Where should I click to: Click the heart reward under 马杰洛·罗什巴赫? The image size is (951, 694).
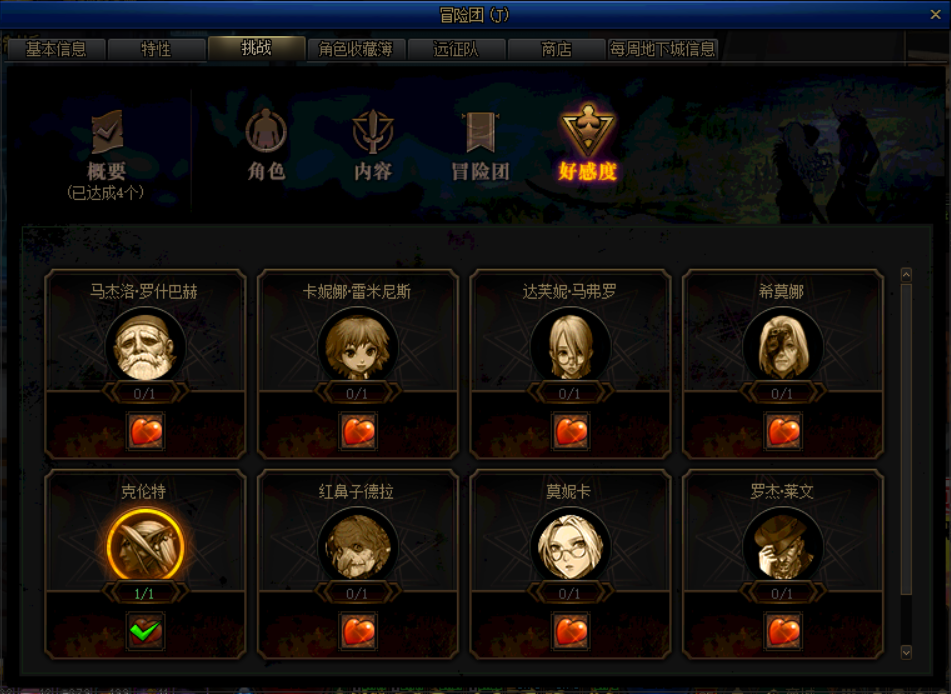(146, 431)
